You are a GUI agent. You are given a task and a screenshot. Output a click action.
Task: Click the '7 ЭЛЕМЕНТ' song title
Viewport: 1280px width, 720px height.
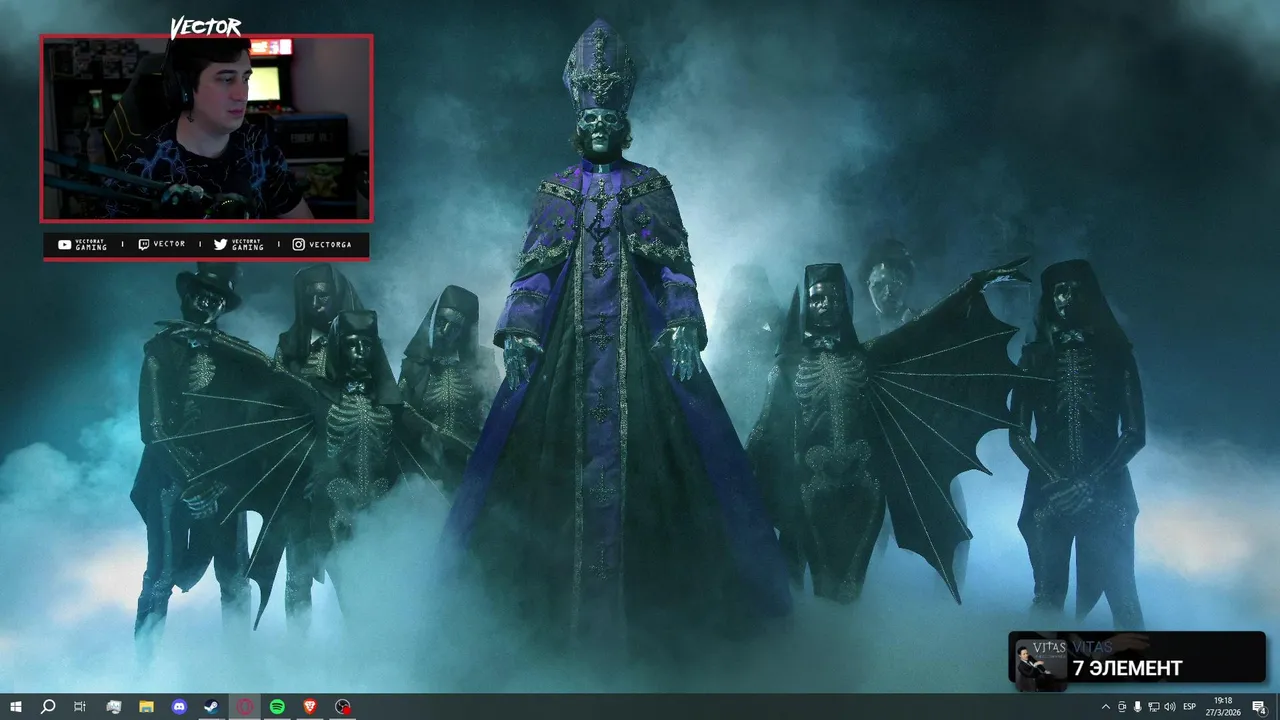tap(1127, 669)
